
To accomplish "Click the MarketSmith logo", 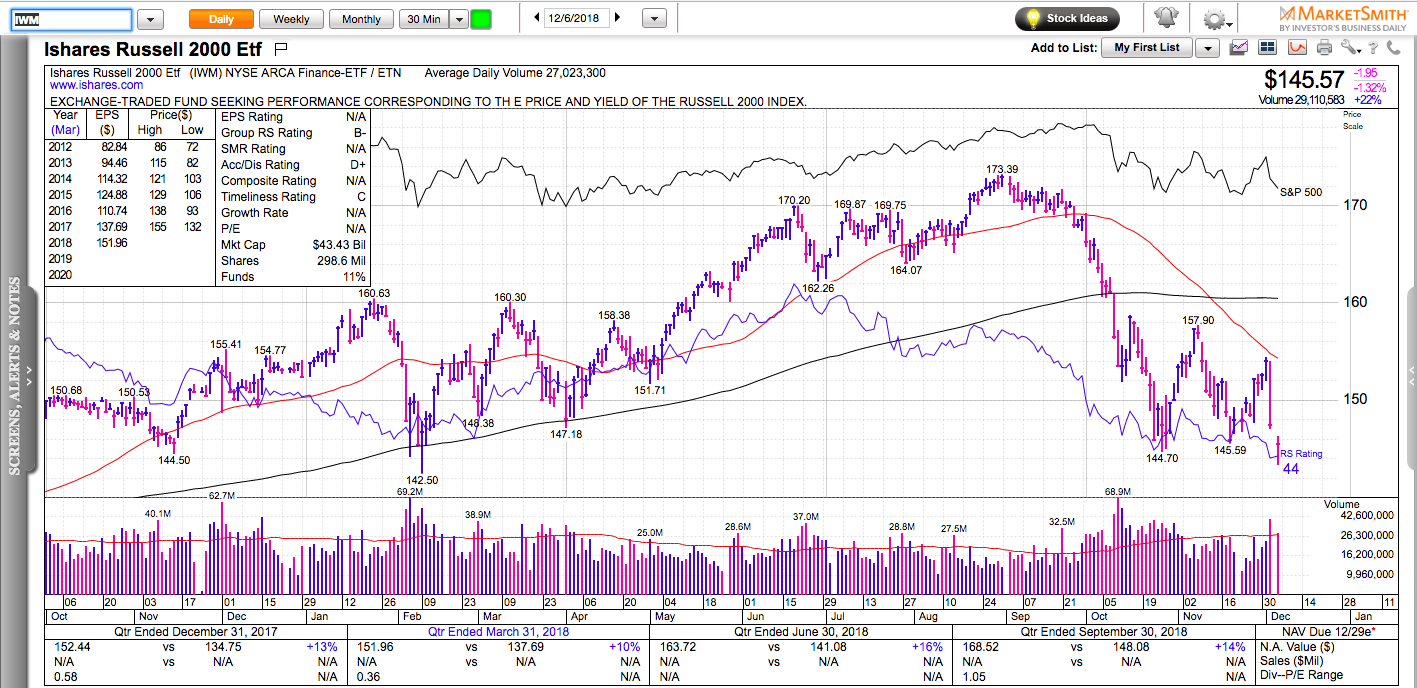I will click(x=1343, y=18).
